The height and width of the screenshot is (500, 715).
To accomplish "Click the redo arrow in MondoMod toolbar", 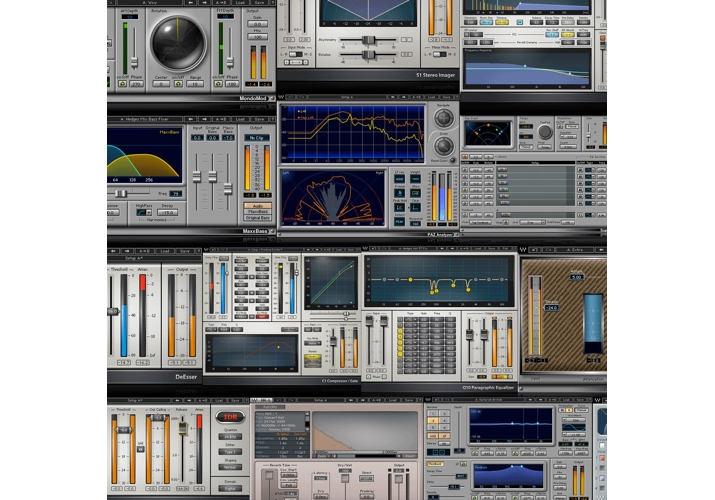I will [x=204, y=2].
